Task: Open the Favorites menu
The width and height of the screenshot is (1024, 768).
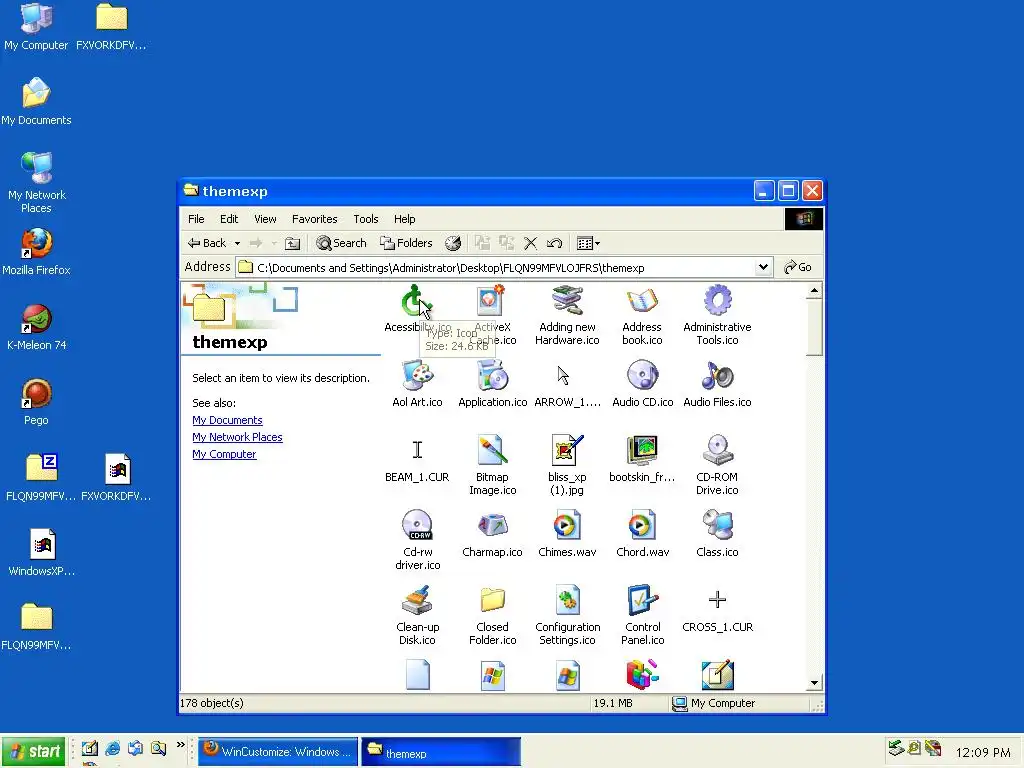Action: coord(315,219)
